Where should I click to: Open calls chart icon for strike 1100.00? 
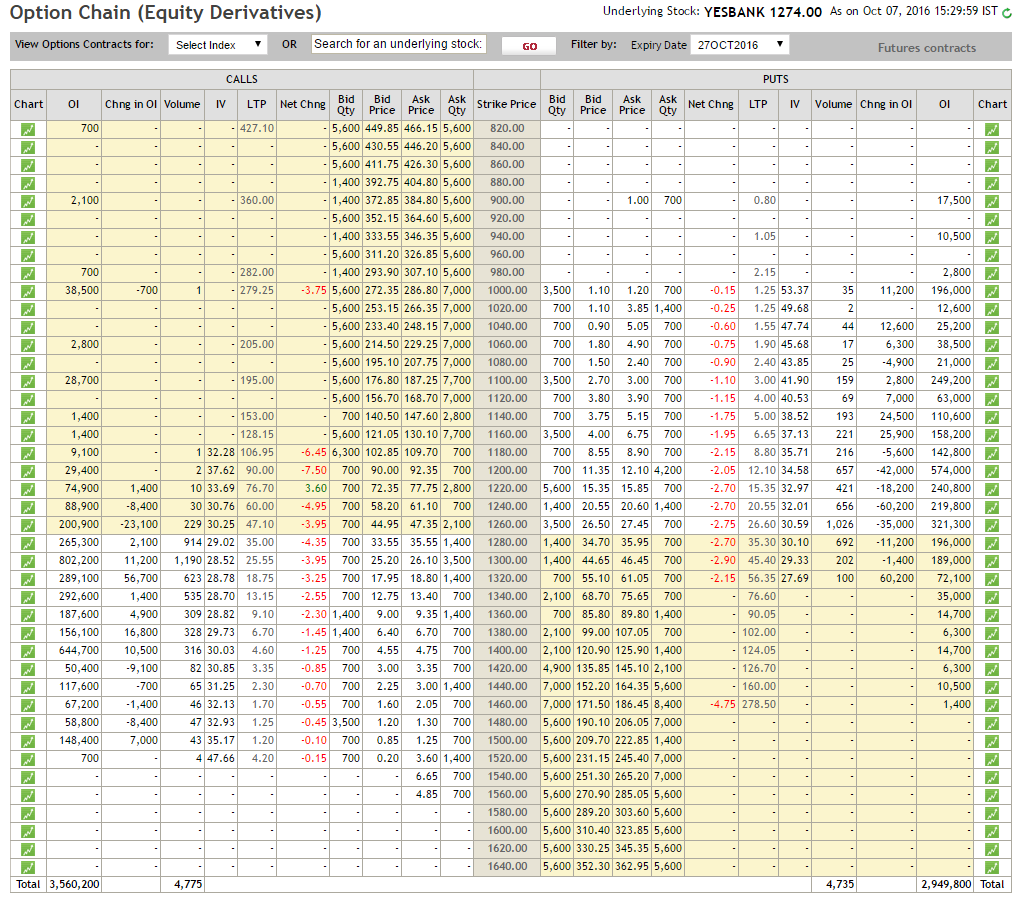28,381
